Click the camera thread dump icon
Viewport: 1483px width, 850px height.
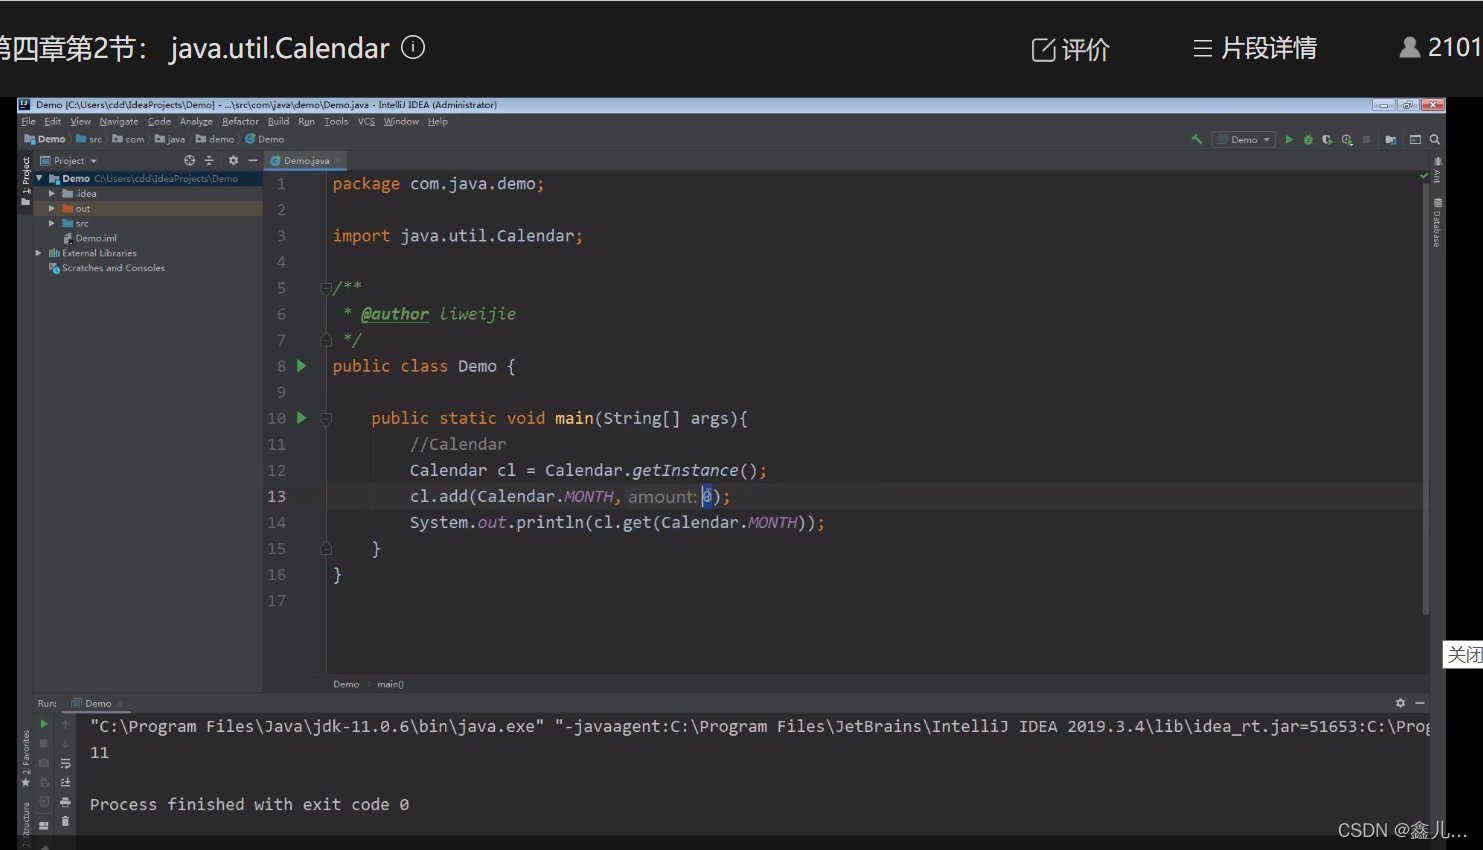click(44, 763)
